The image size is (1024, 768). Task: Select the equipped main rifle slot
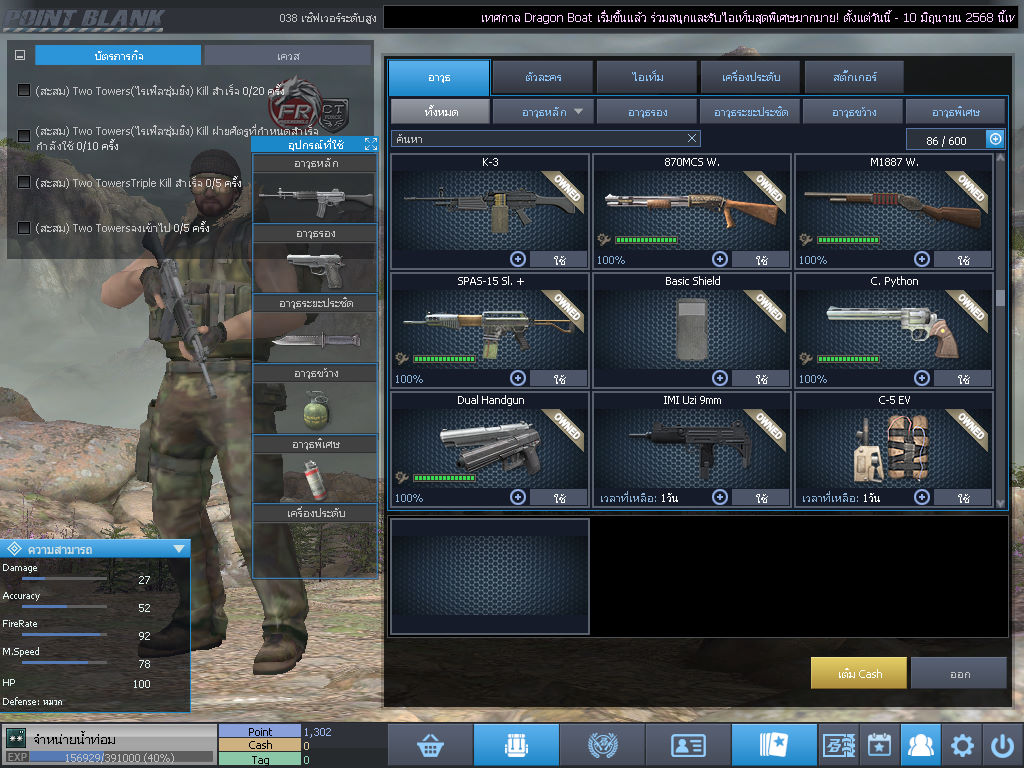click(315, 197)
